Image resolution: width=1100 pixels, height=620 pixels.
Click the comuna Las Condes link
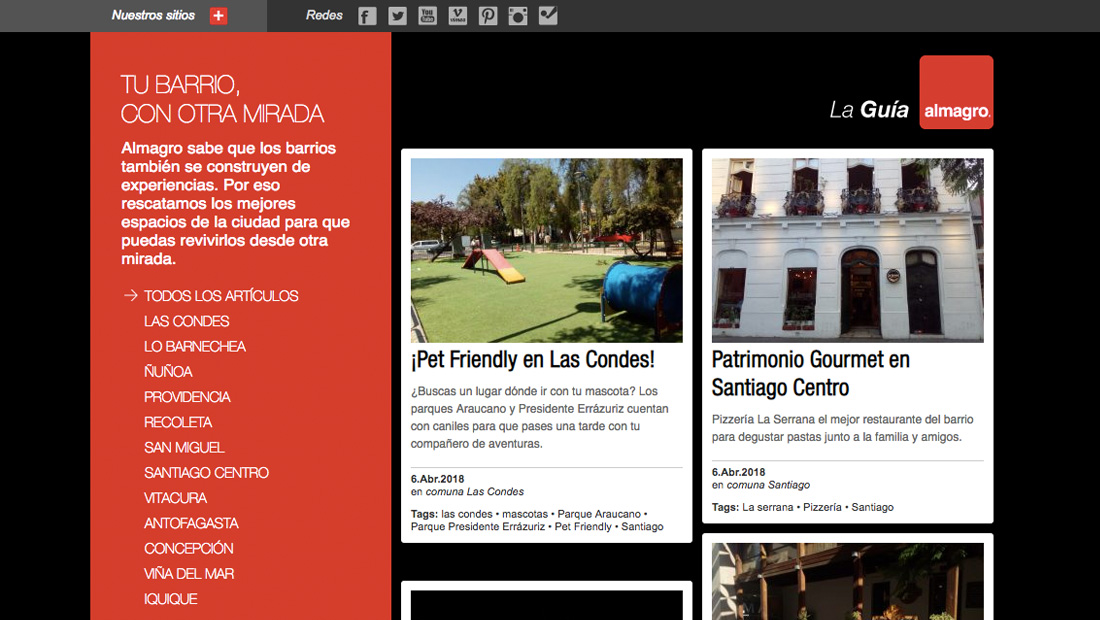tap(475, 492)
